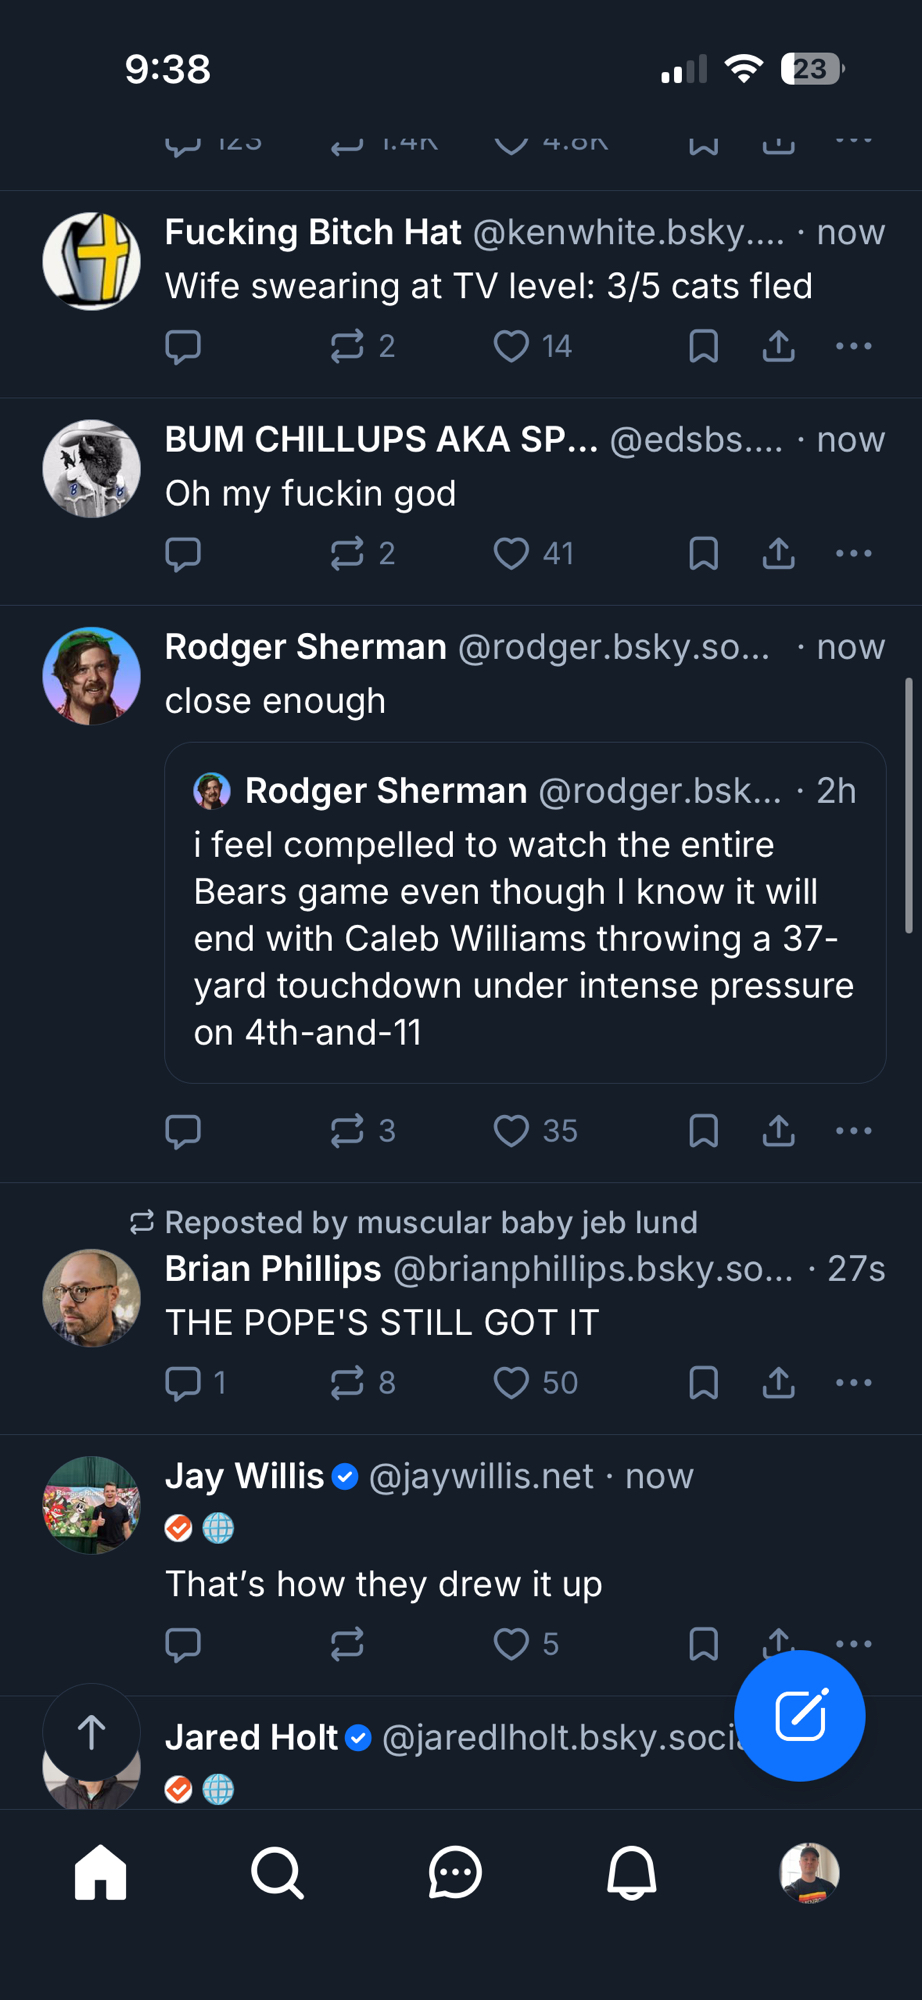Open Brian Phillips profile name link

273,1268
